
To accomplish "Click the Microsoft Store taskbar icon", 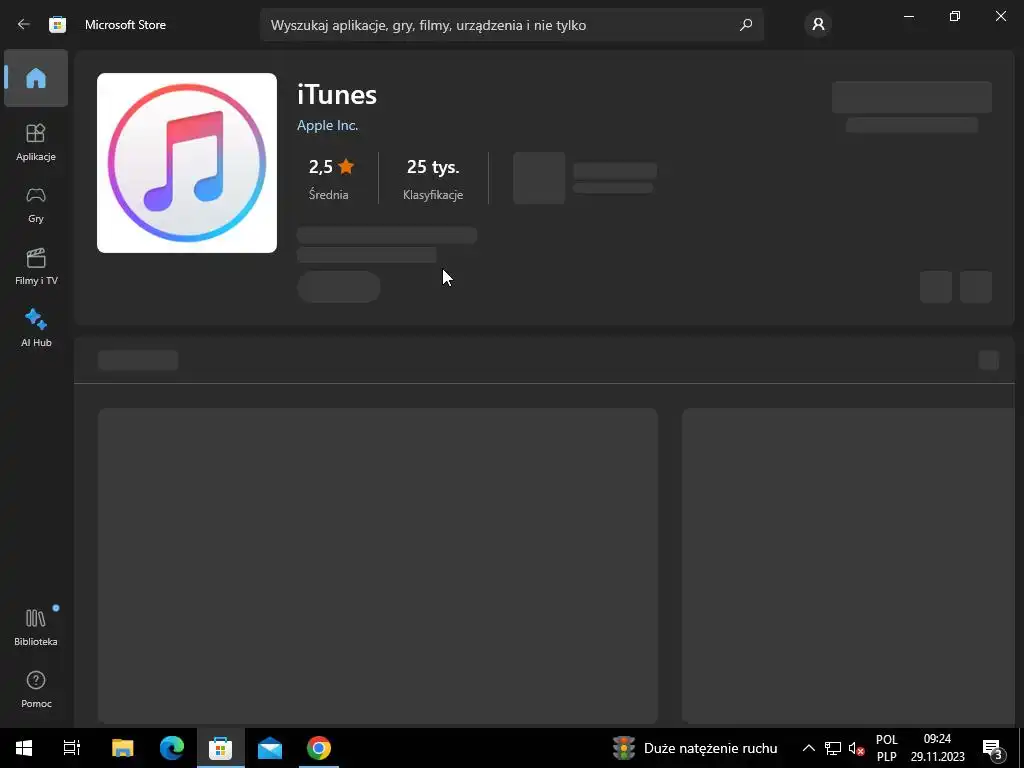I will [221, 748].
